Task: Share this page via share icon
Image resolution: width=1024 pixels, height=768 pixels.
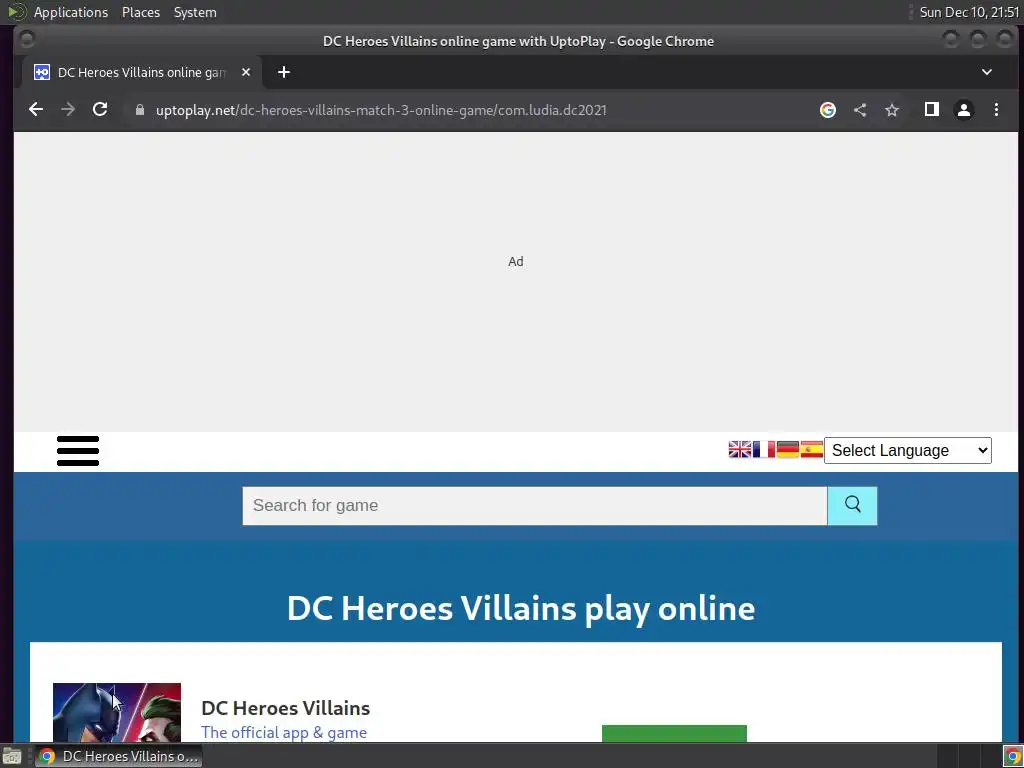Action: click(860, 110)
